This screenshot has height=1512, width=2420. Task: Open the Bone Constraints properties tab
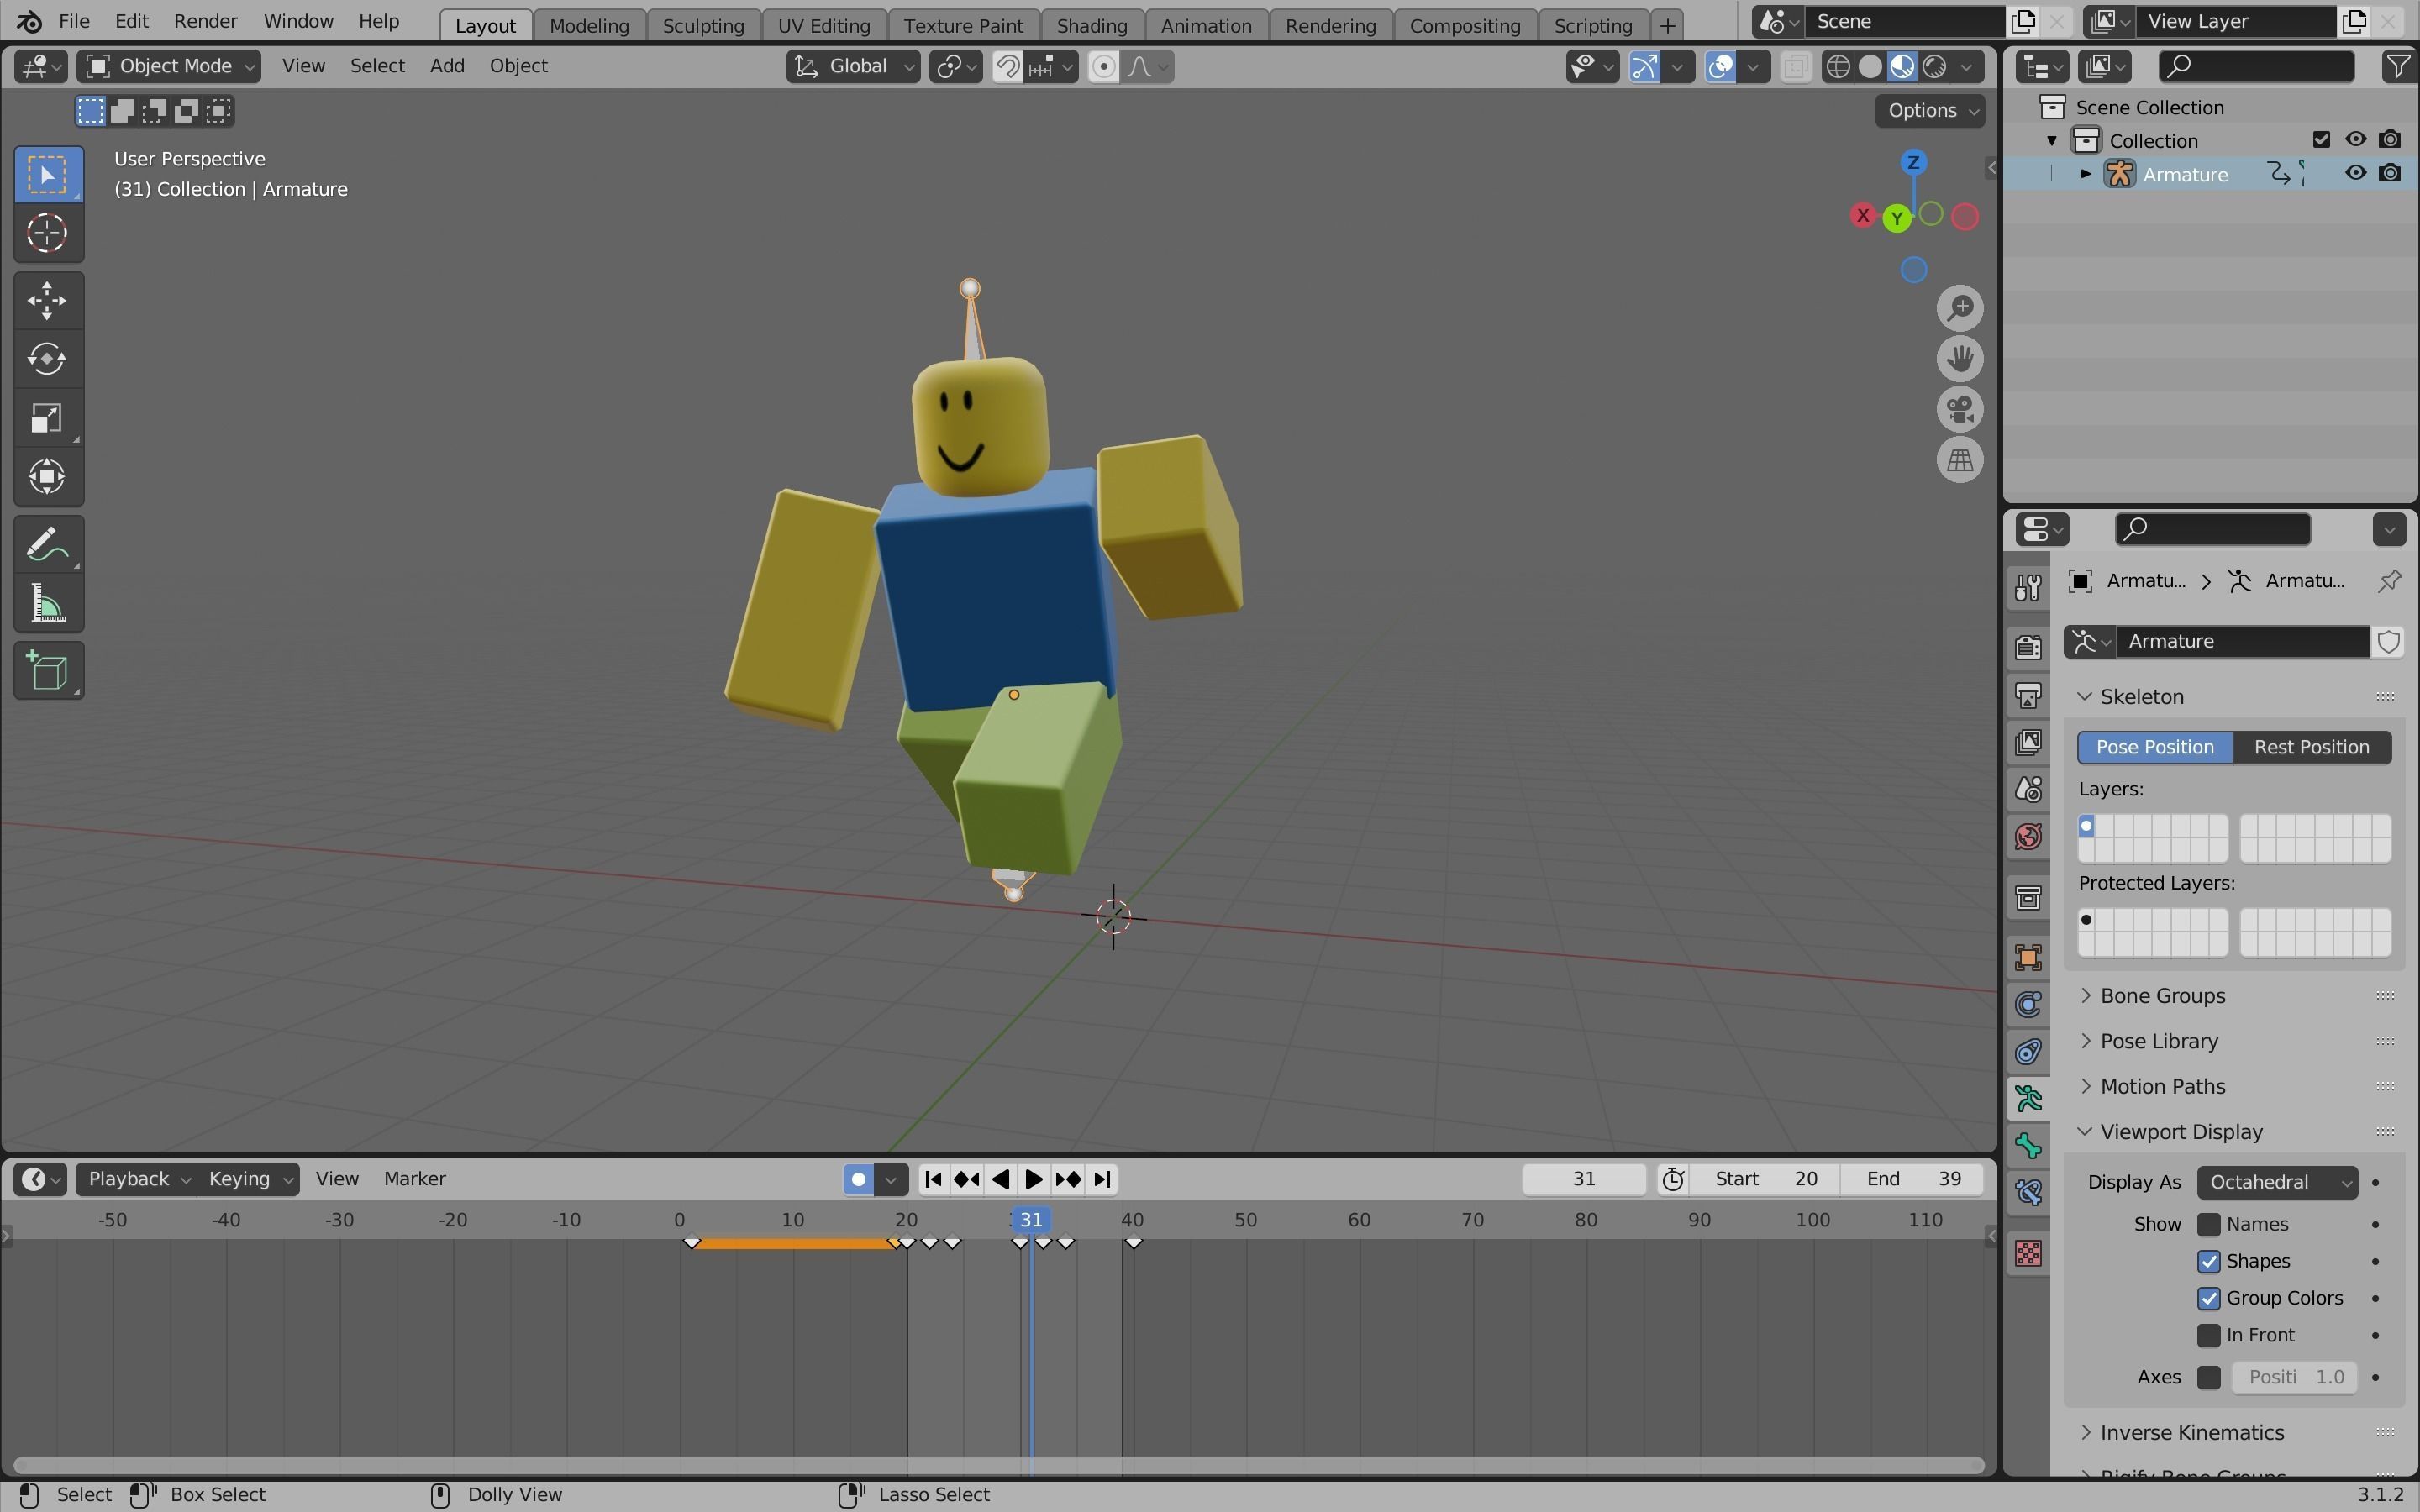coord(2028,1193)
